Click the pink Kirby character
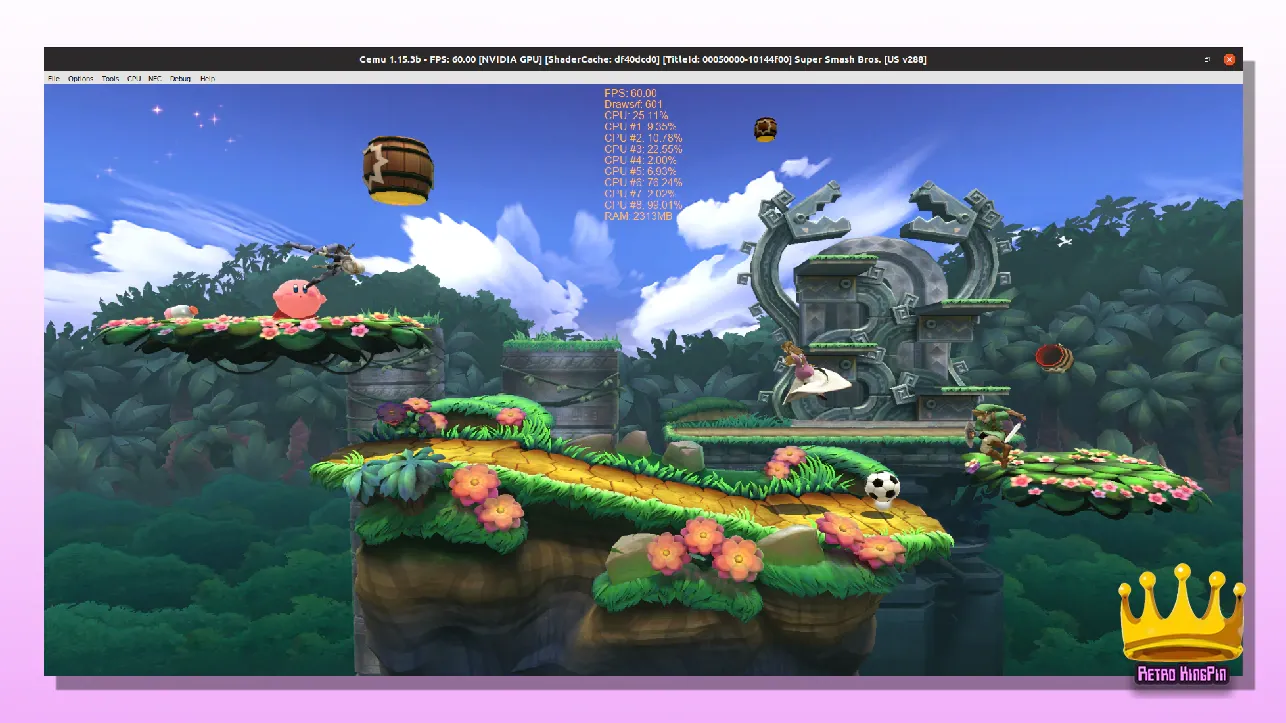Viewport: 1286px width, 723px height. (297, 299)
